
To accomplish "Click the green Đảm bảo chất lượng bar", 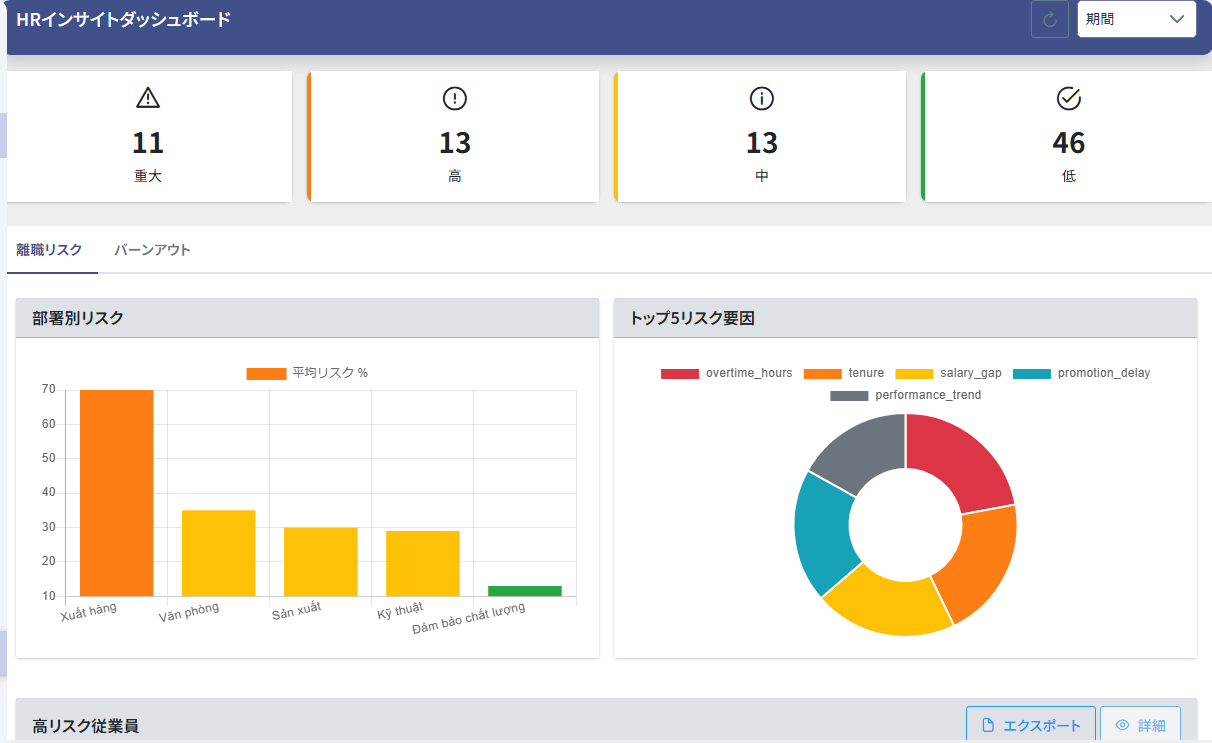I will 524,590.
